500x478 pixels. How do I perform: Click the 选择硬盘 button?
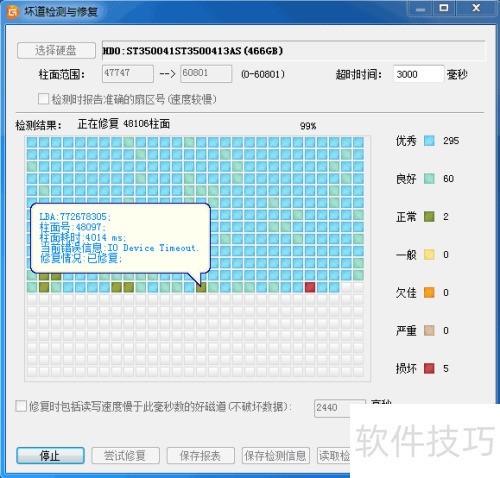point(56,51)
